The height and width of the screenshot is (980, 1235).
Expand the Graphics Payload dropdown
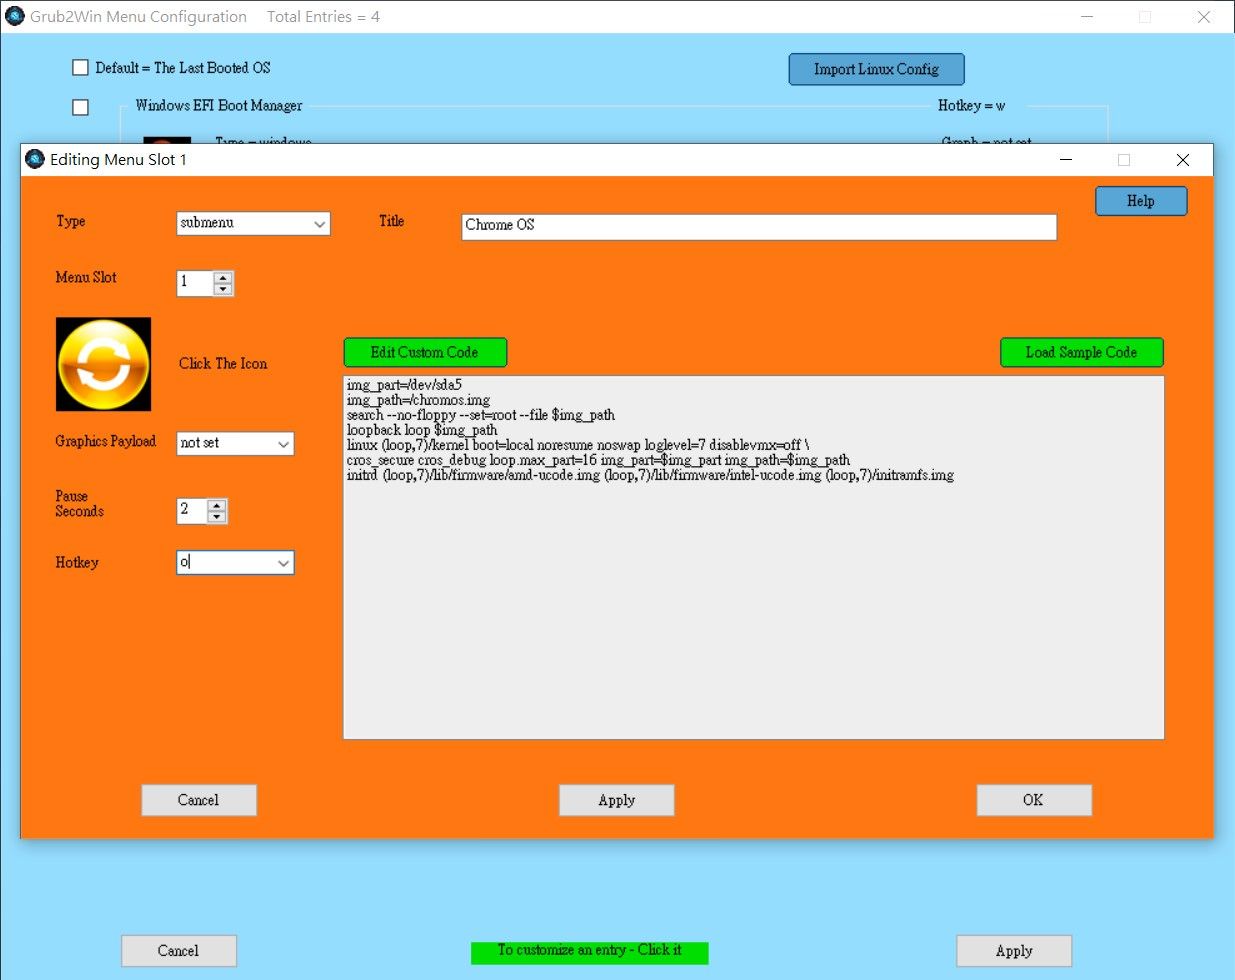[x=283, y=444]
